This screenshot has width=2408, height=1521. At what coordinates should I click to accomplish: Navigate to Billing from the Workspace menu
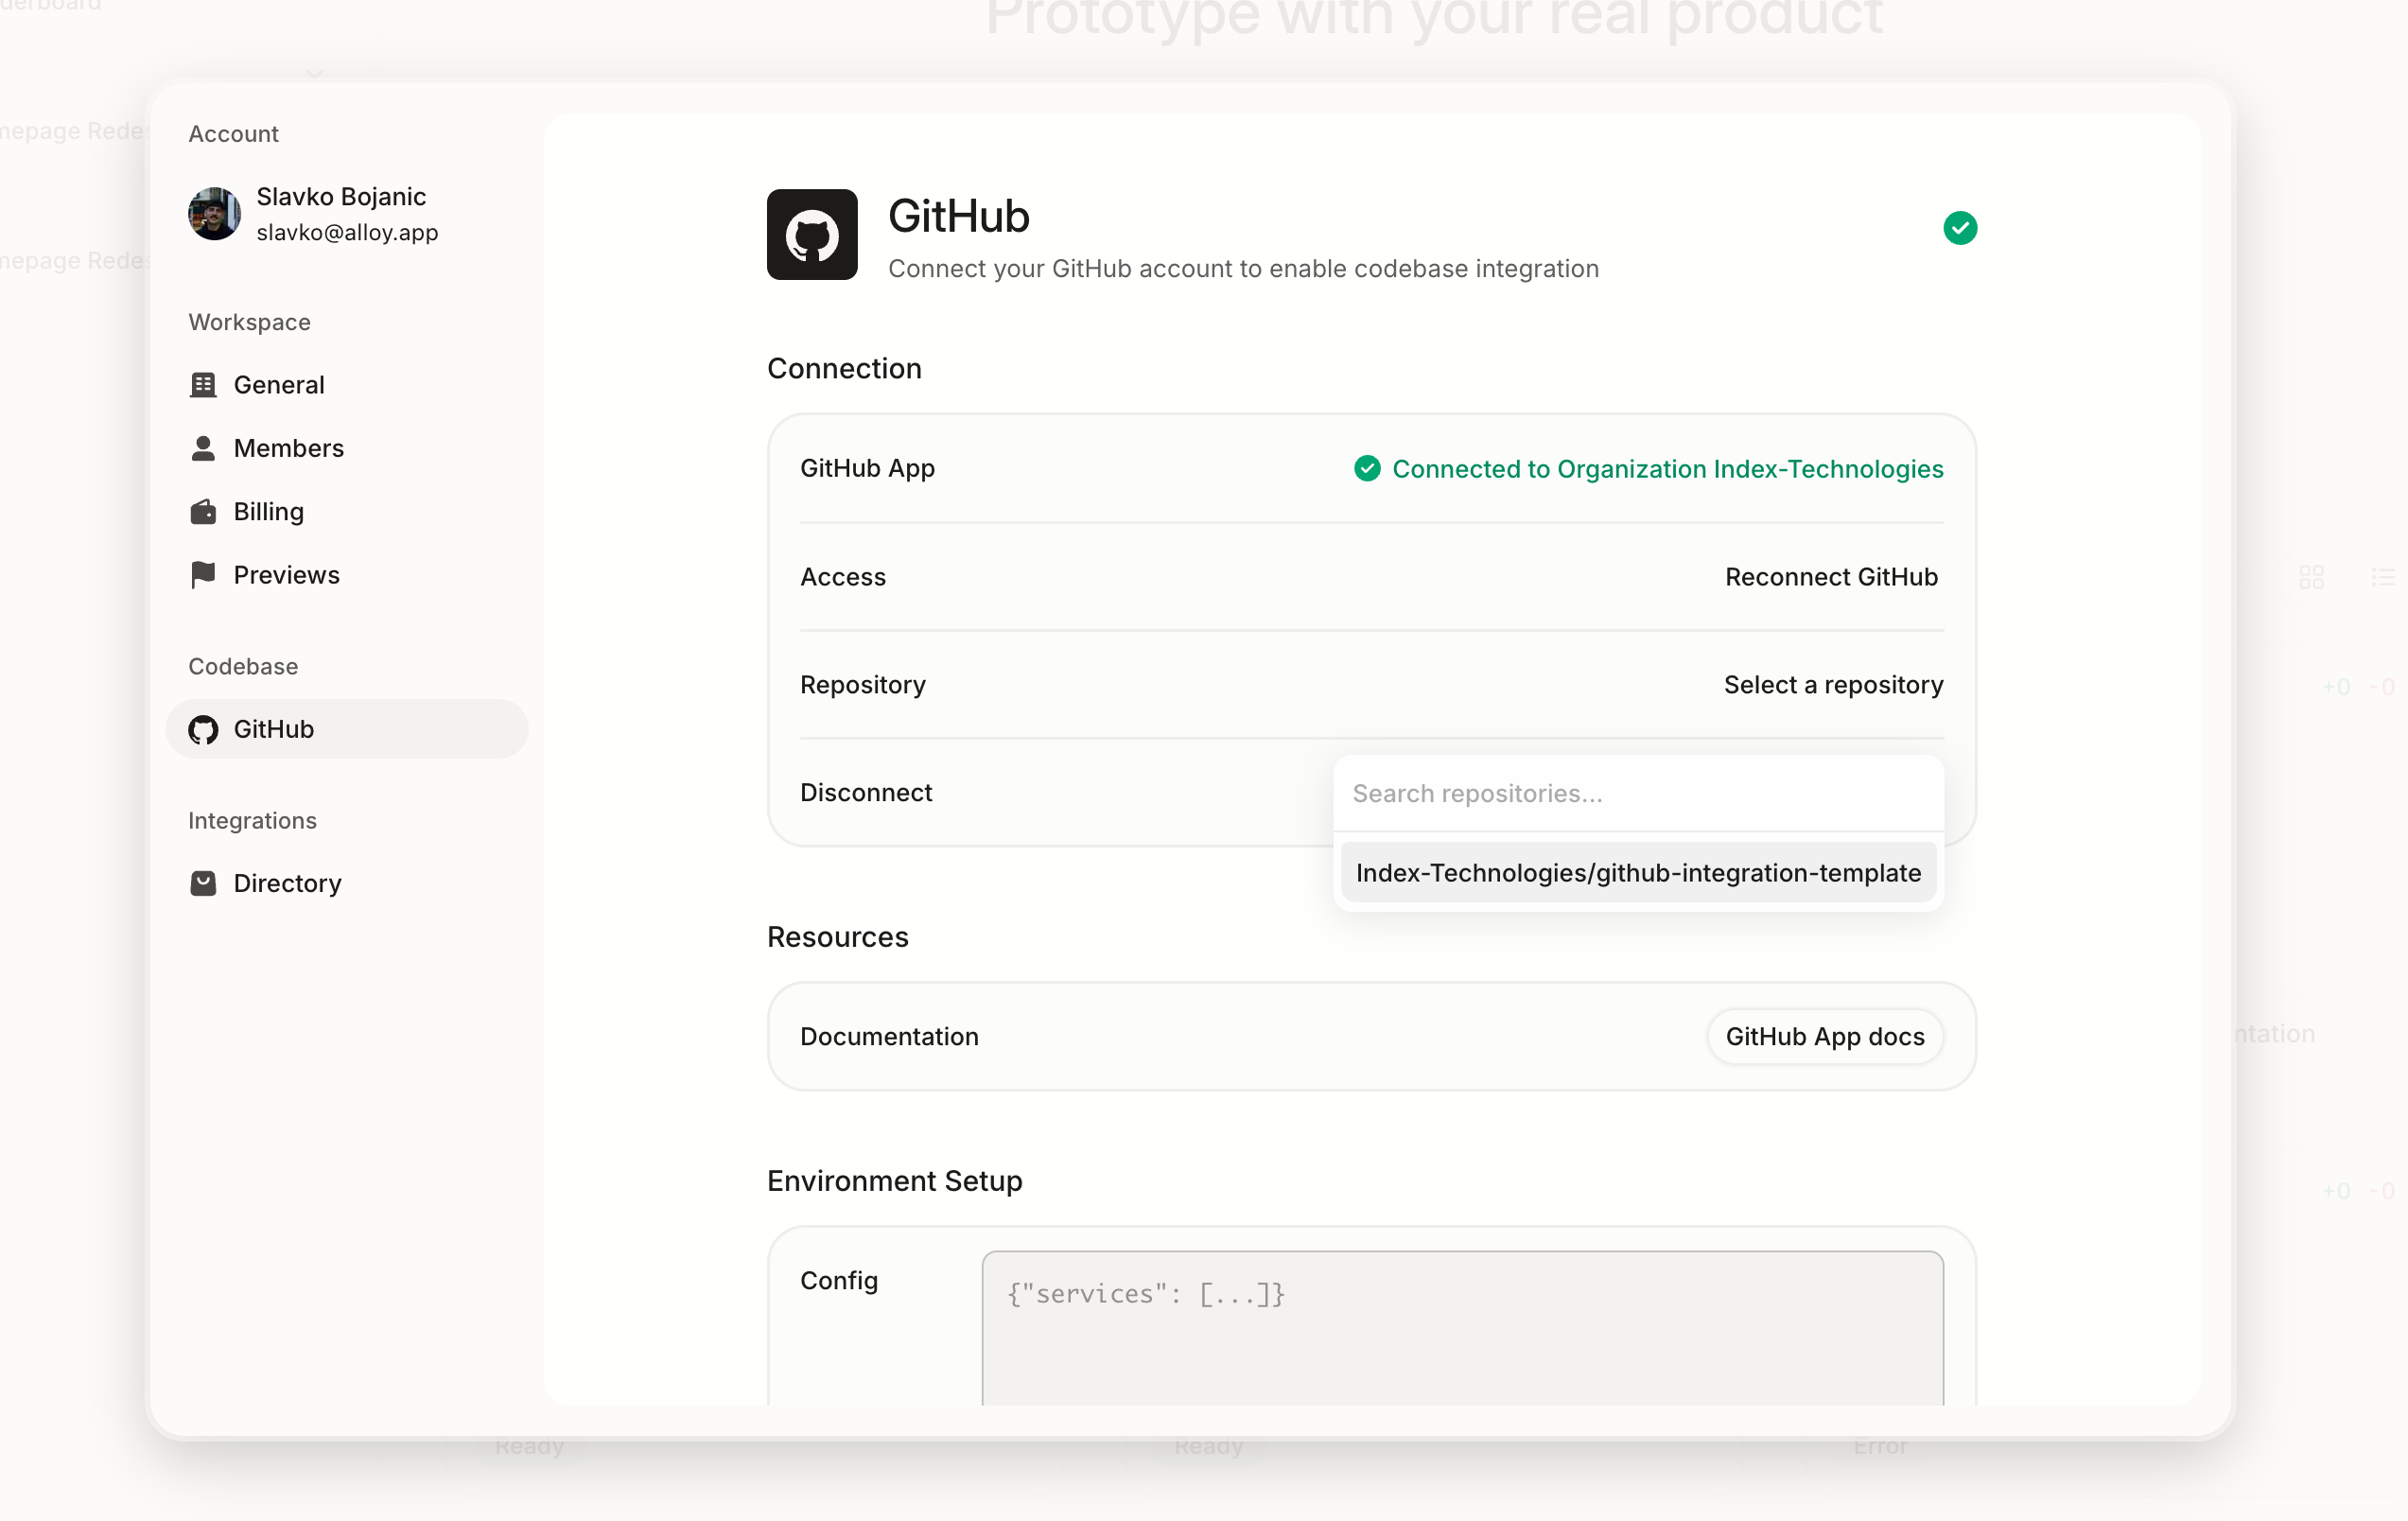tap(268, 511)
